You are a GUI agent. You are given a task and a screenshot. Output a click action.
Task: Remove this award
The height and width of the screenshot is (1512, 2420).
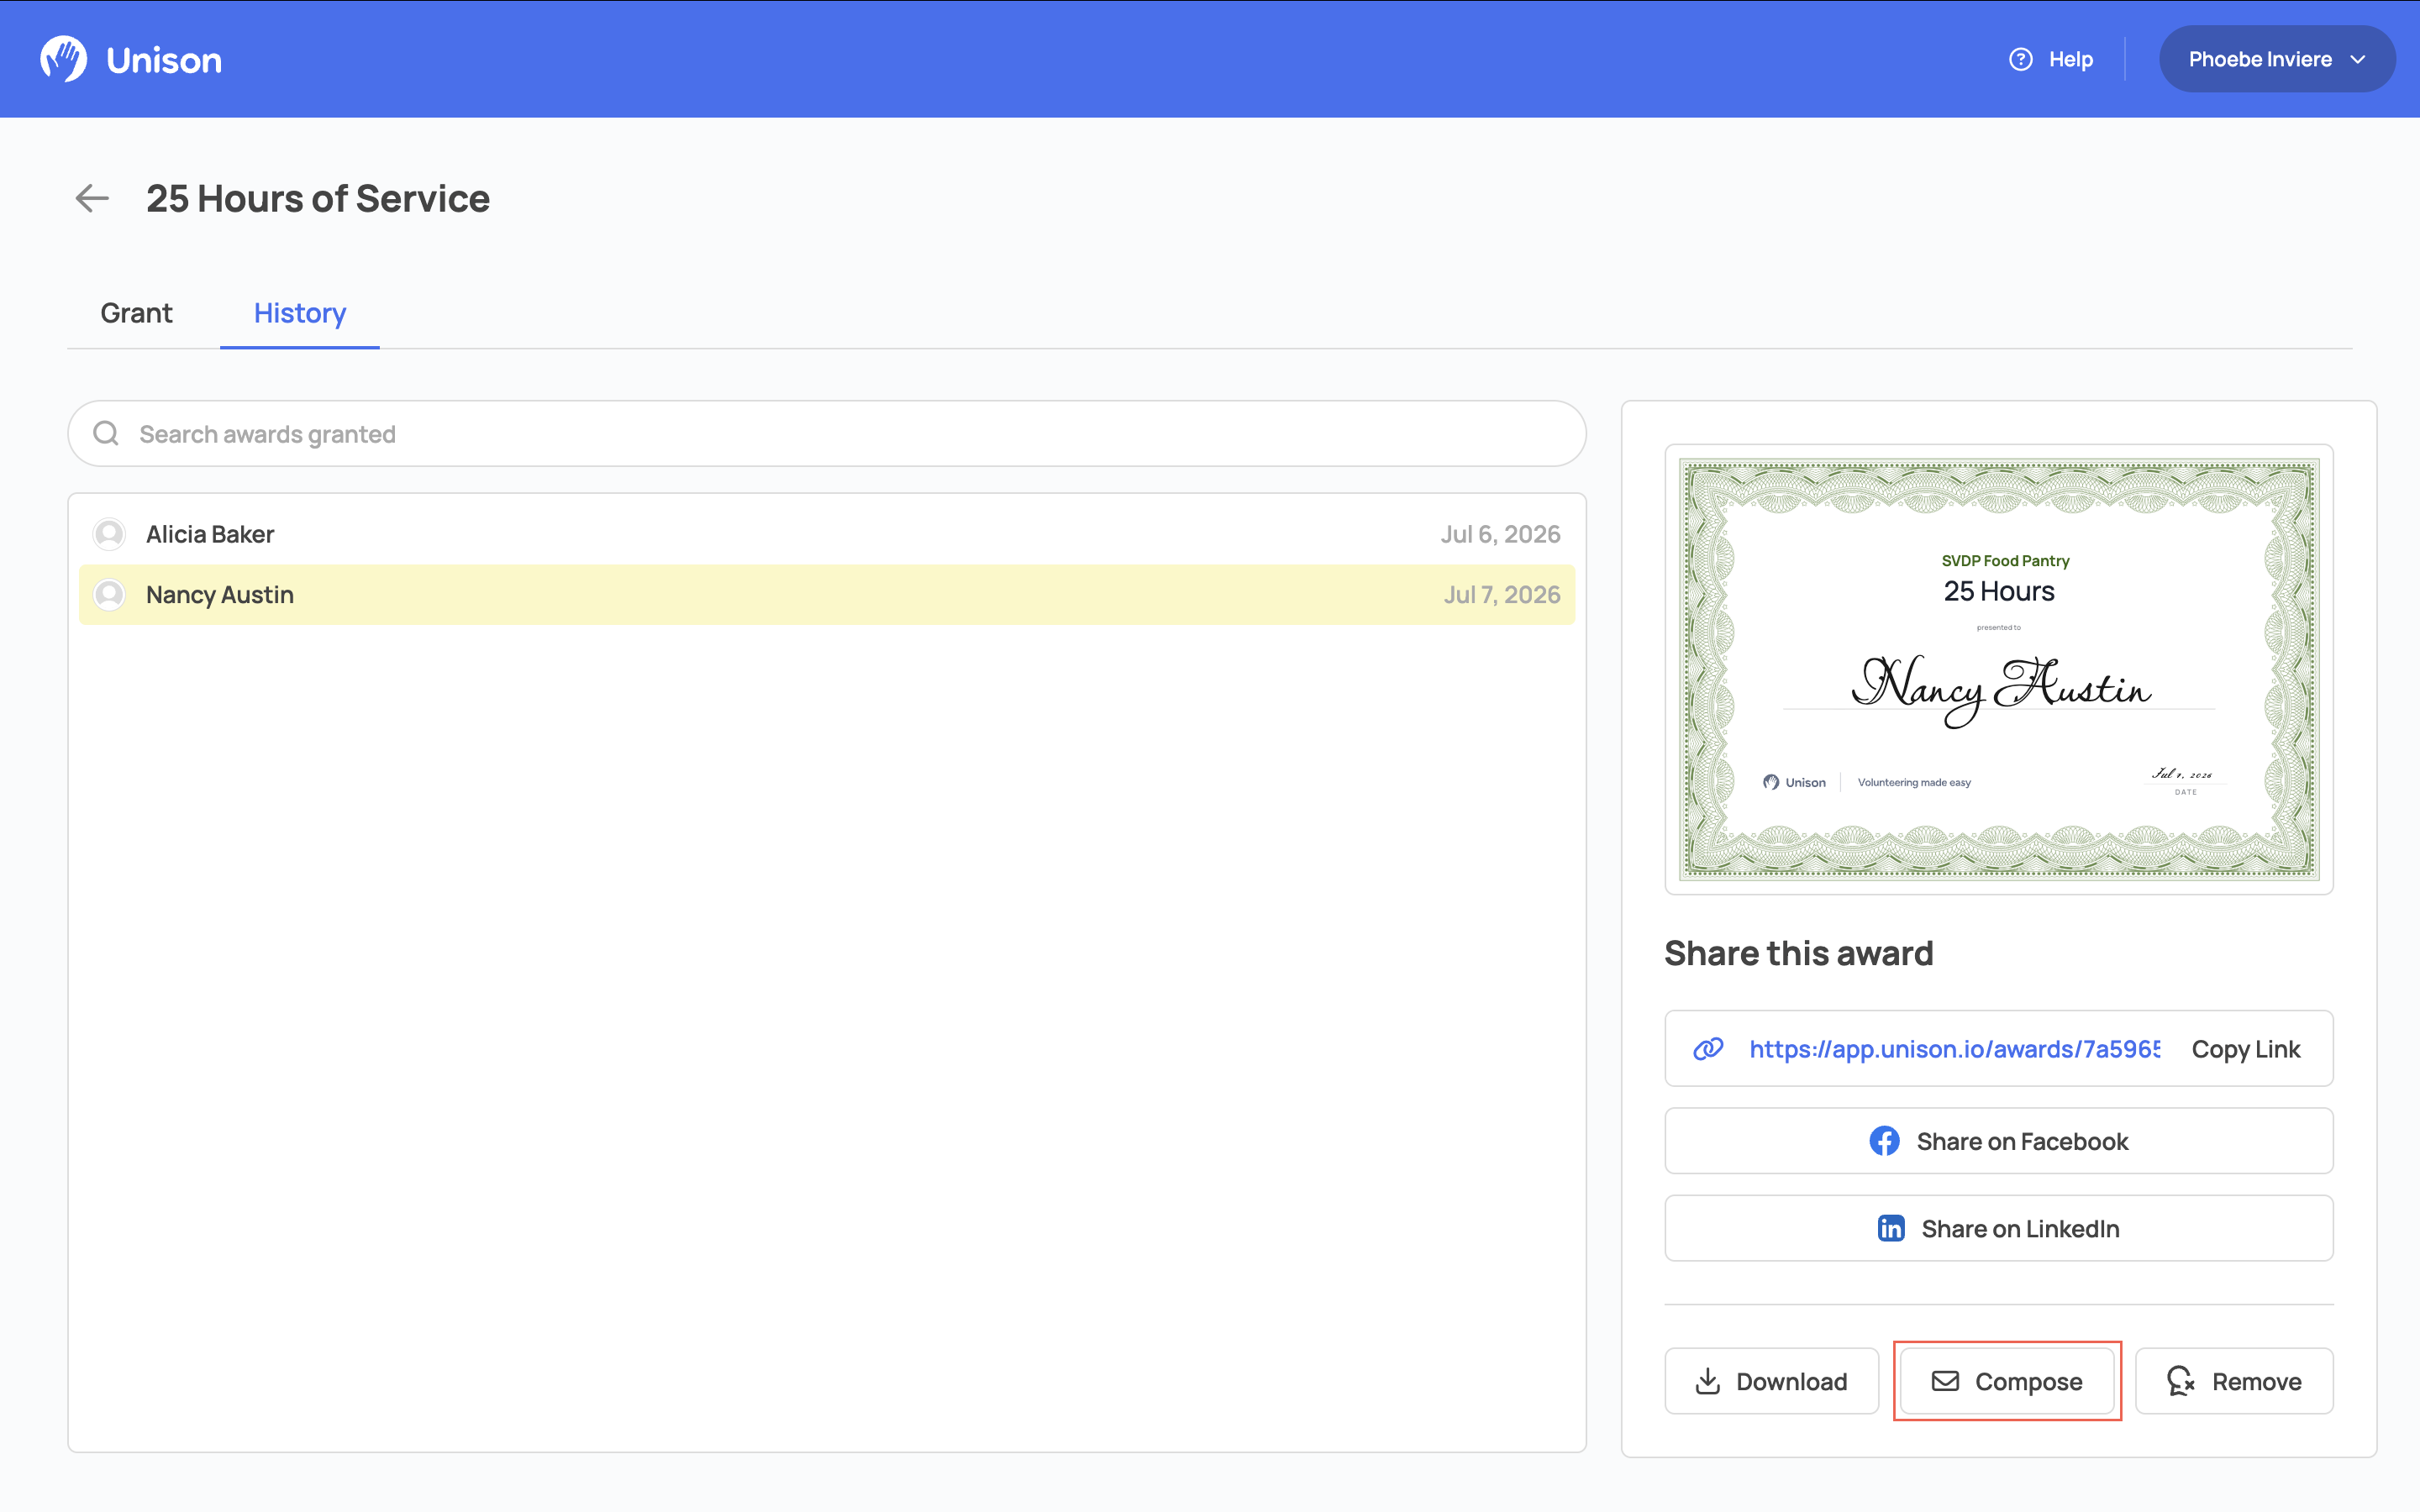pos(2234,1381)
